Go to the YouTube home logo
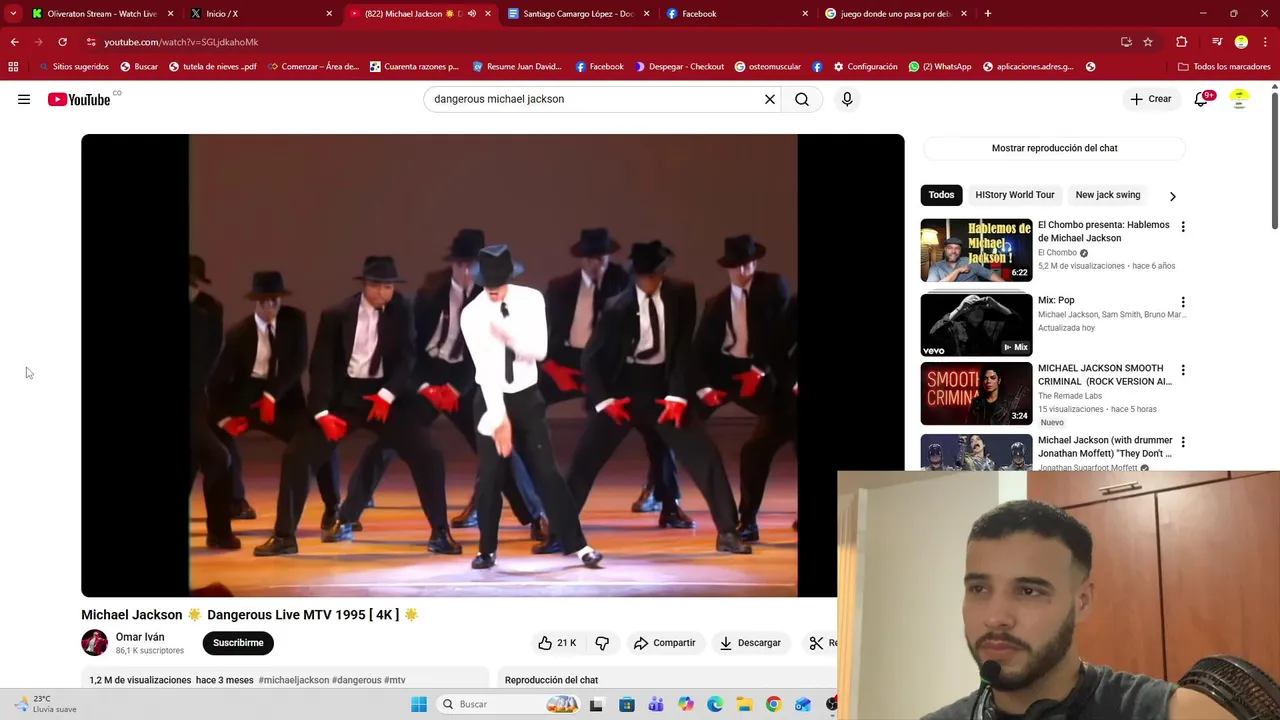 pyautogui.click(x=79, y=99)
